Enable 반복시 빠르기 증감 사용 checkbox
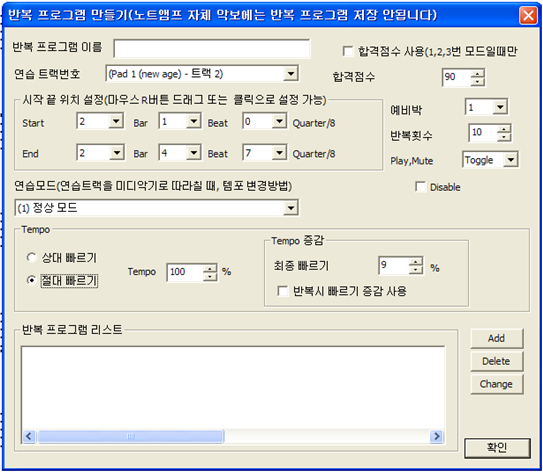 (x=283, y=291)
